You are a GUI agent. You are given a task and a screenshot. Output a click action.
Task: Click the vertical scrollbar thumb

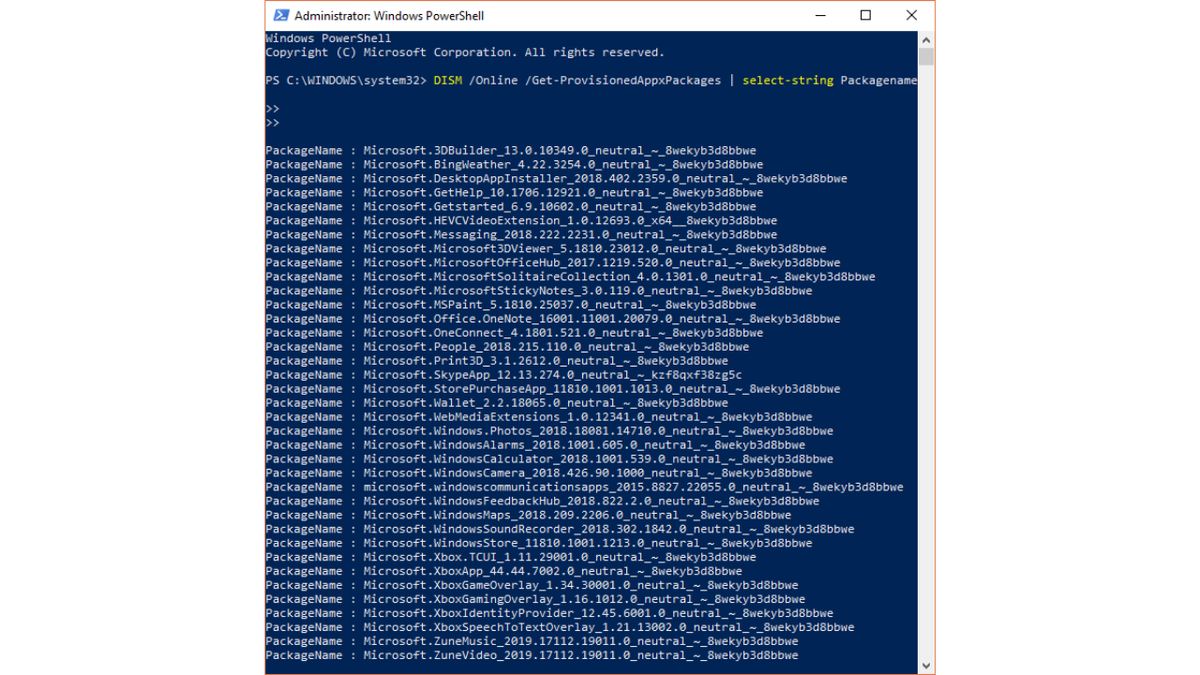tap(926, 56)
